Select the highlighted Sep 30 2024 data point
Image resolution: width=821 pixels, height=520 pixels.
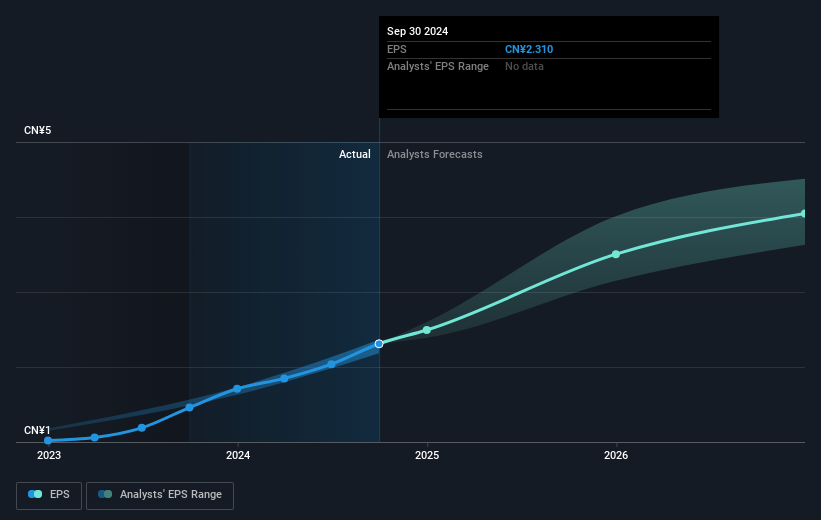click(x=379, y=344)
